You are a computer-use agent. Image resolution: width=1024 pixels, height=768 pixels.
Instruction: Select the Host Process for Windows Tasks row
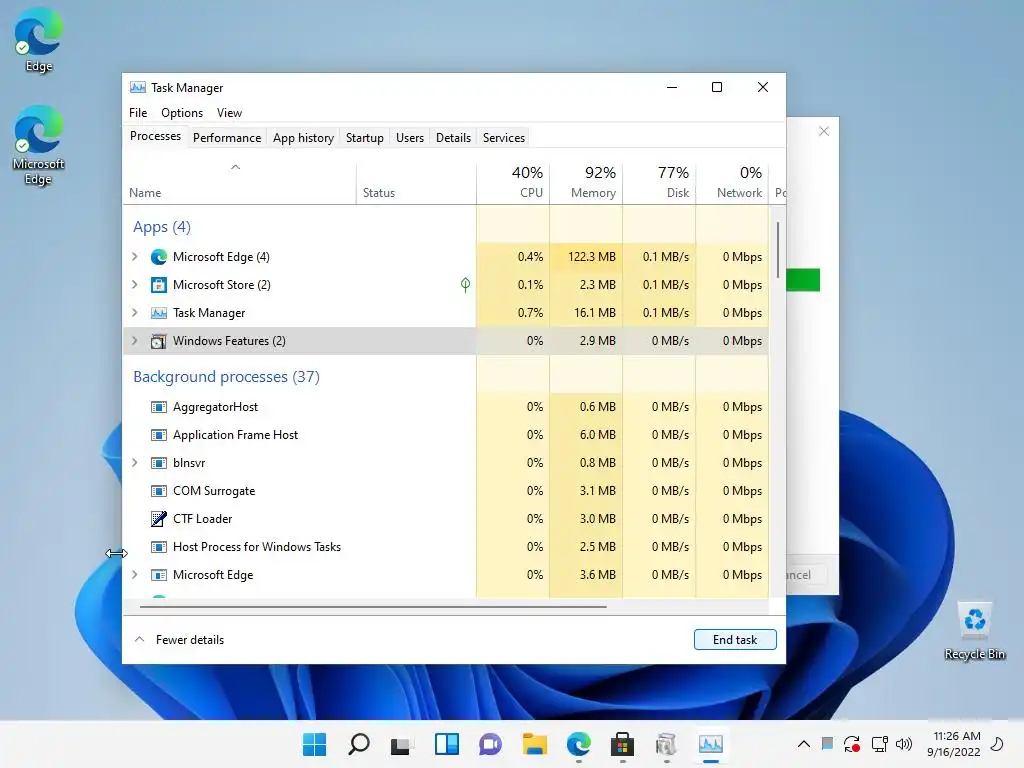coord(446,547)
